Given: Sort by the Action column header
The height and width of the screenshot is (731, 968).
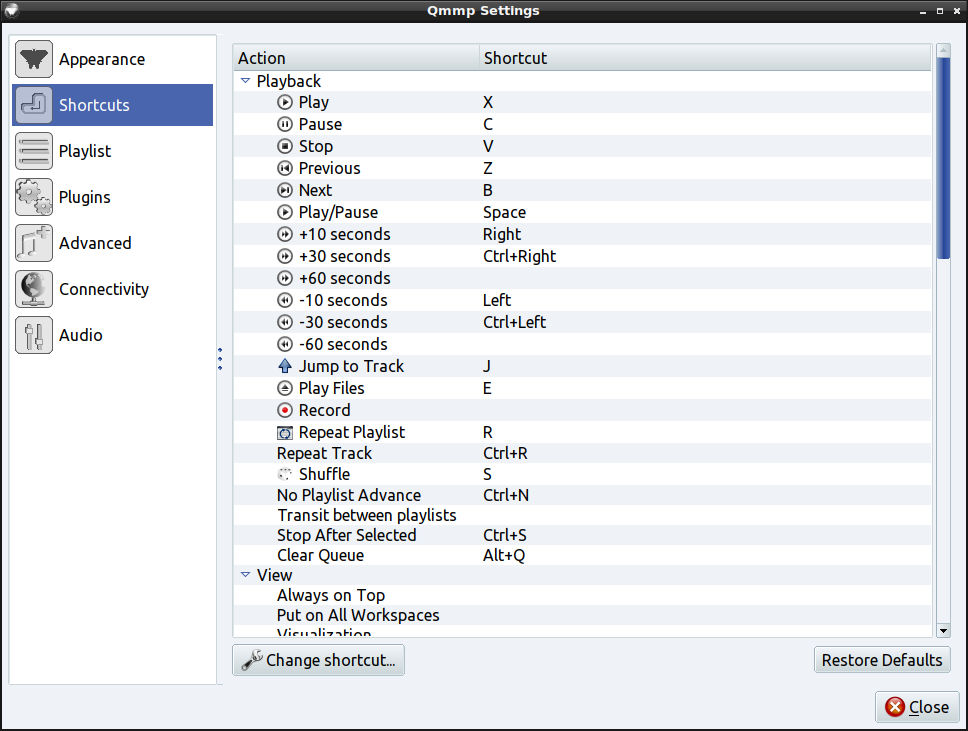Looking at the screenshot, I should [x=356, y=58].
